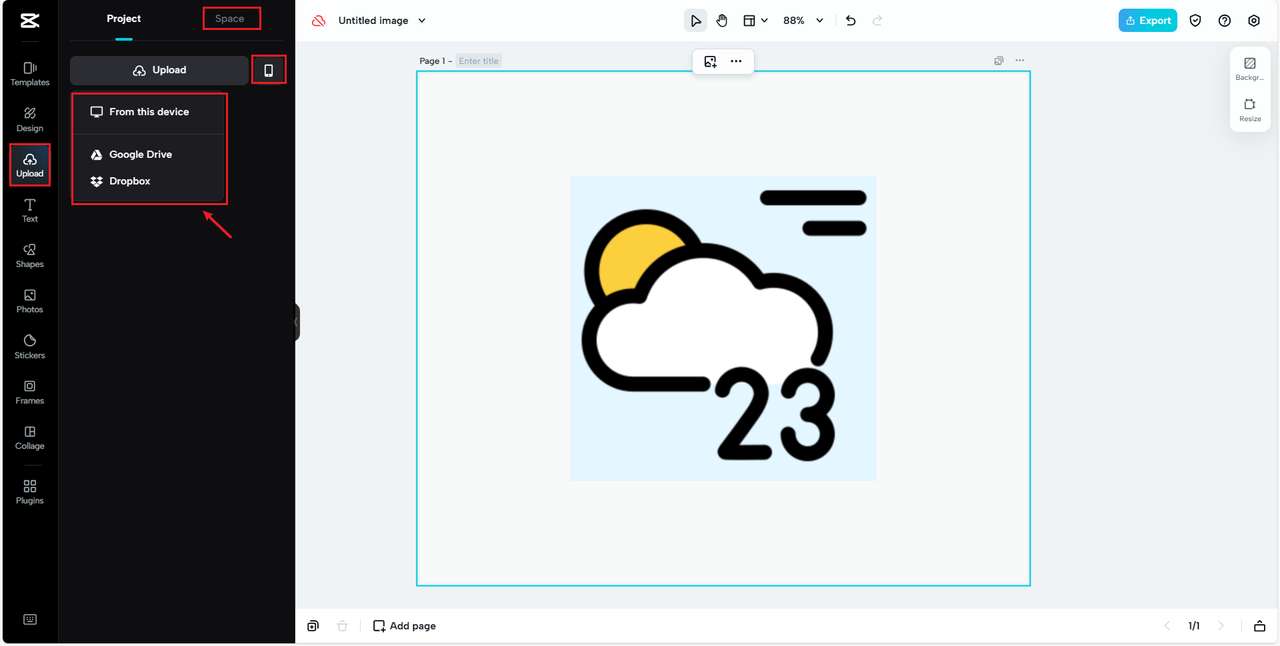This screenshot has height=646, width=1280.
Task: Open the Plugins panel
Action: tap(30, 492)
